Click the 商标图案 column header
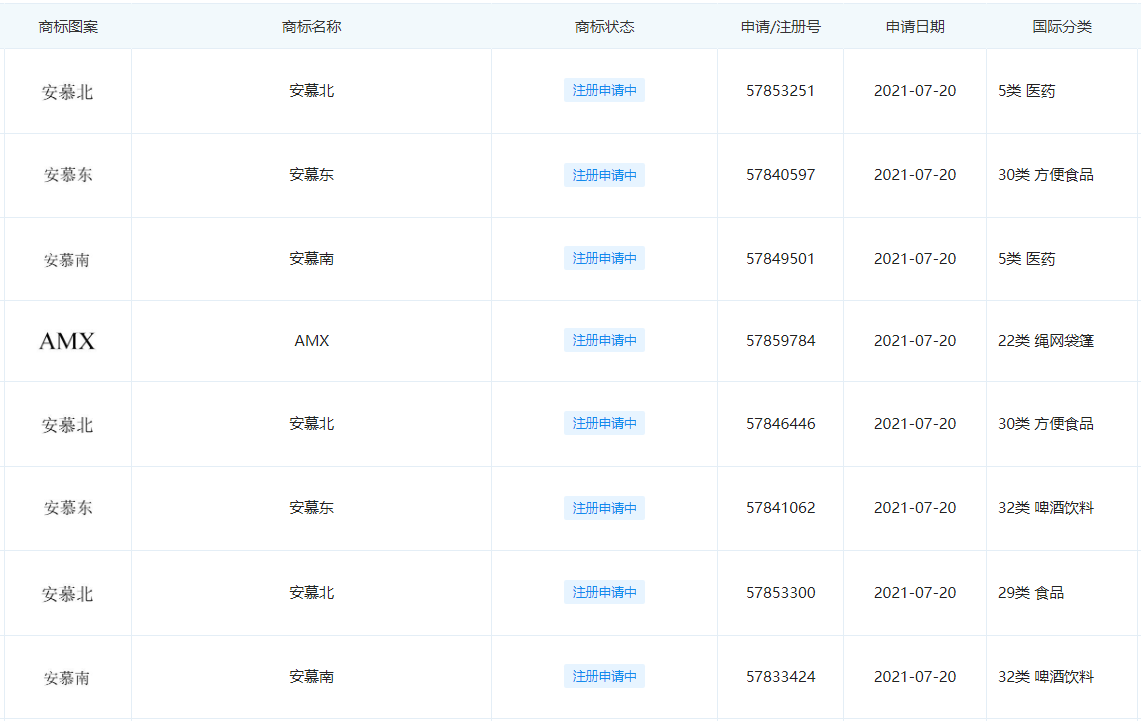This screenshot has width=1141, height=721. point(68,27)
